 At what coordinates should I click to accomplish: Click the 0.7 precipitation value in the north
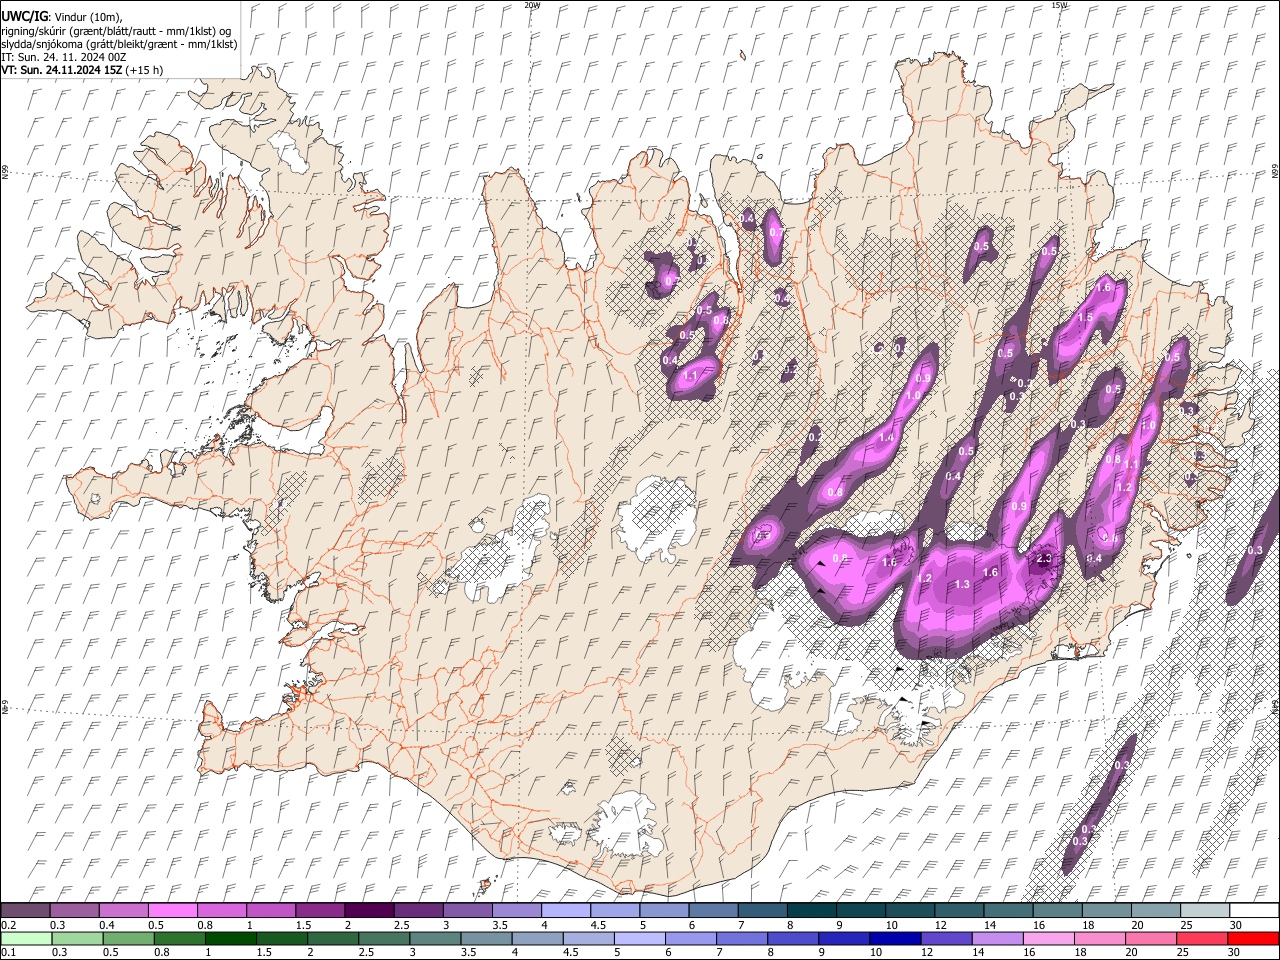pos(776,232)
